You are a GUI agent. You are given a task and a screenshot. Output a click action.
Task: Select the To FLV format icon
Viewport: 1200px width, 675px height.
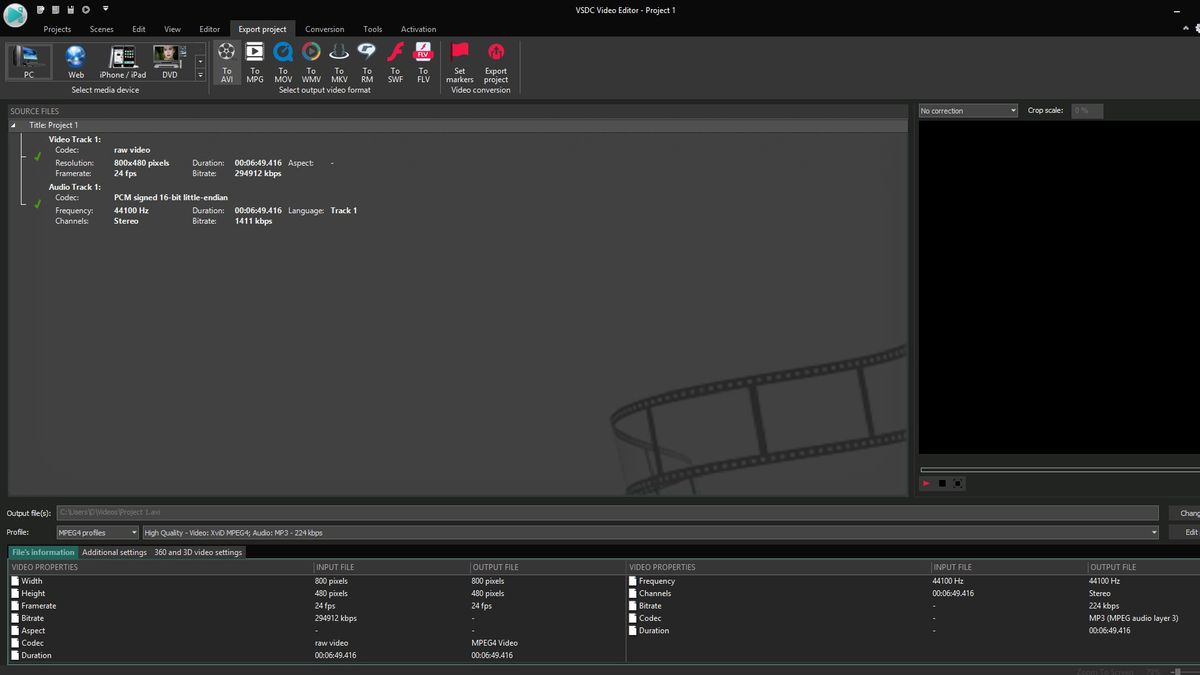422,60
